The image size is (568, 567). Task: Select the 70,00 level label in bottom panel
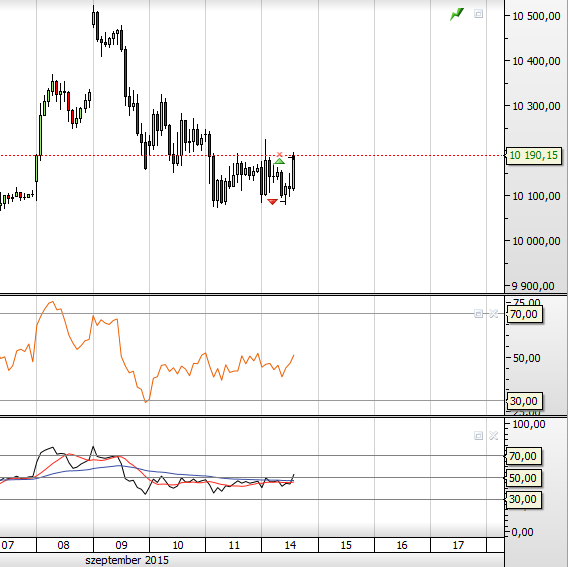[x=523, y=456]
